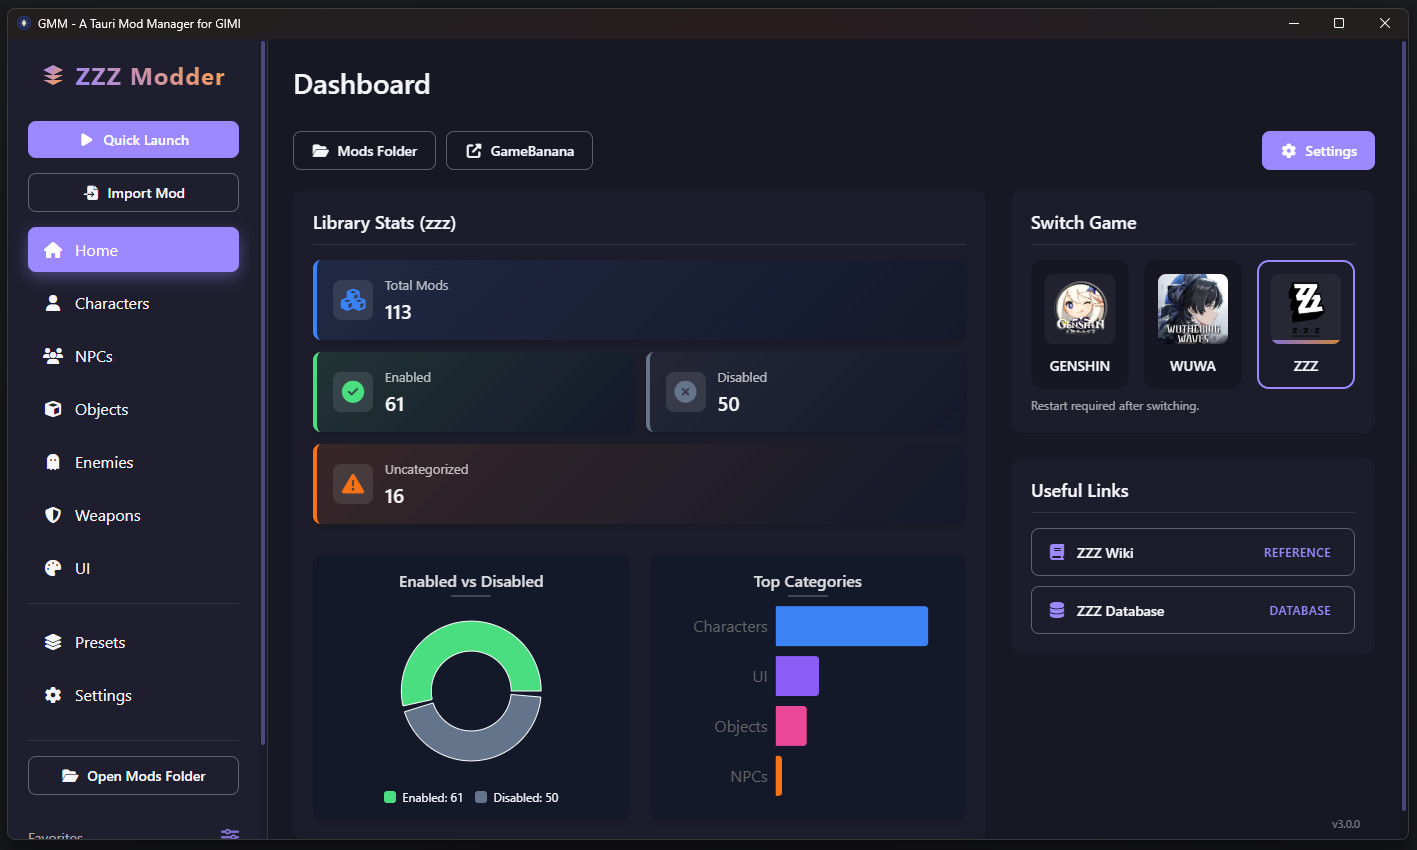Click the Total Mods stat icon
The width and height of the screenshot is (1417, 850).
[x=352, y=299]
